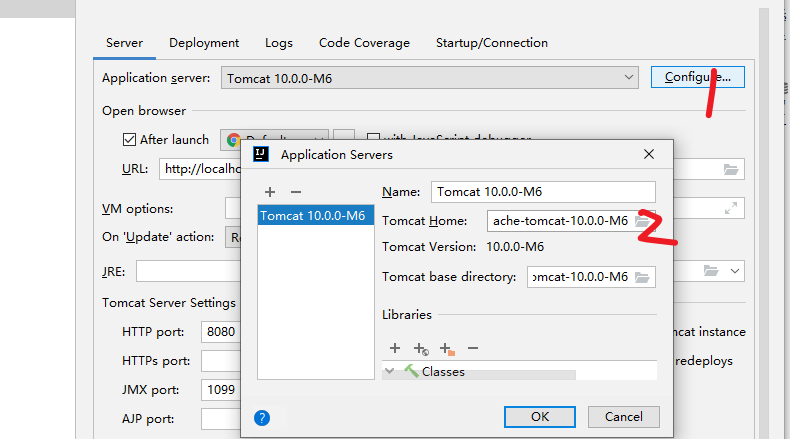This screenshot has width=790, height=439.
Task: Click the add library from URL icon
Action: [421, 349]
